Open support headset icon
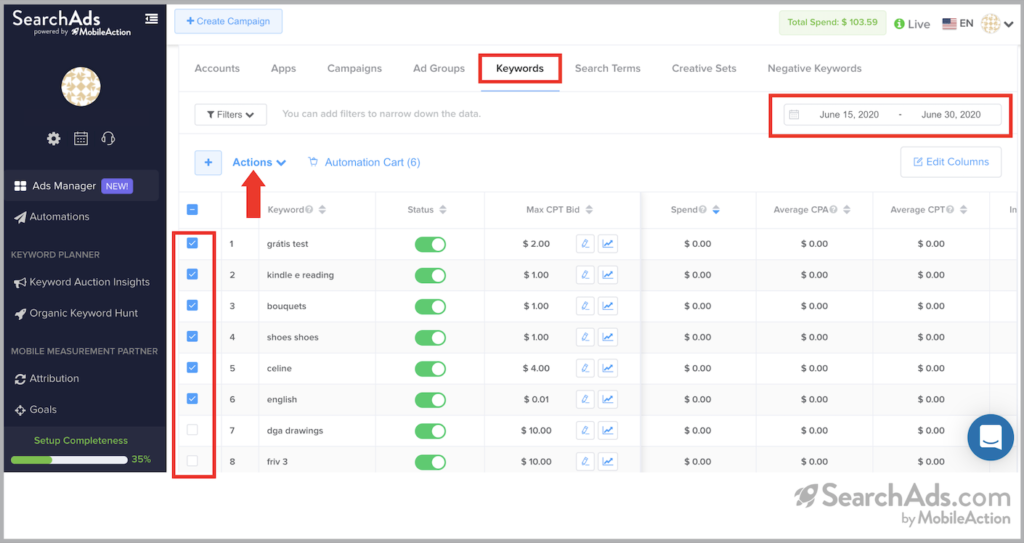Image resolution: width=1024 pixels, height=543 pixels. (108, 138)
